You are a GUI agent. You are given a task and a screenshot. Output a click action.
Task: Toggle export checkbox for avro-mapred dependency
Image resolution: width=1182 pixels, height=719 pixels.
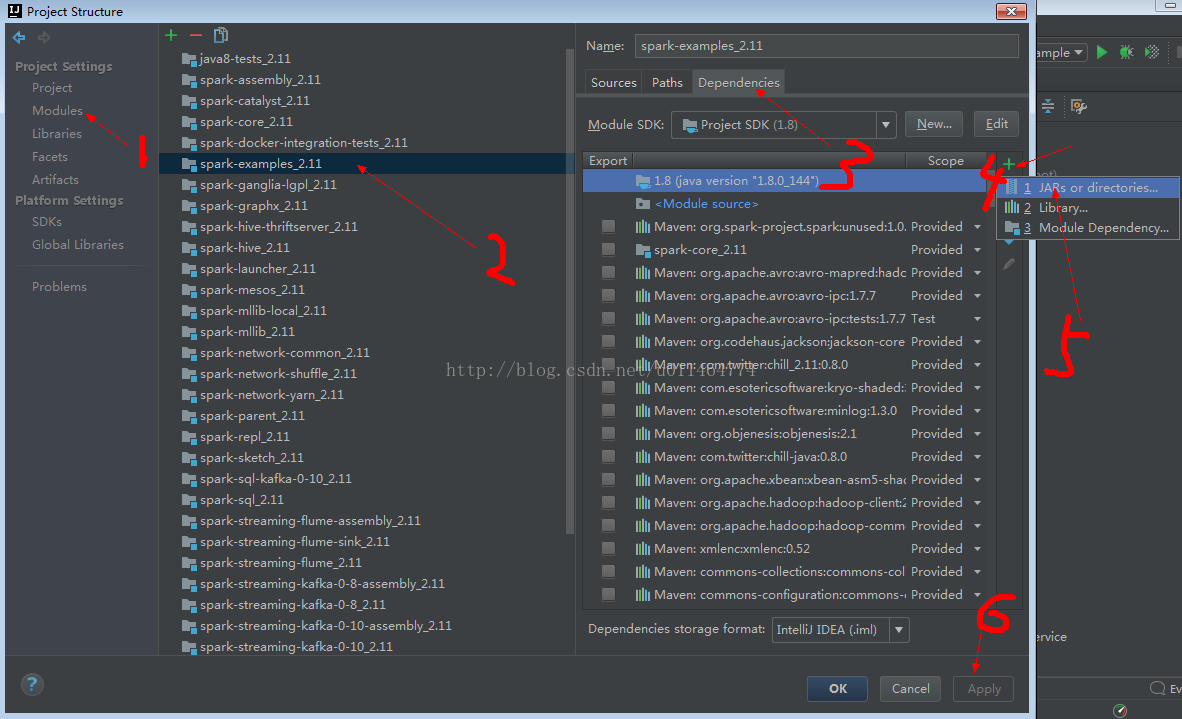(x=608, y=273)
